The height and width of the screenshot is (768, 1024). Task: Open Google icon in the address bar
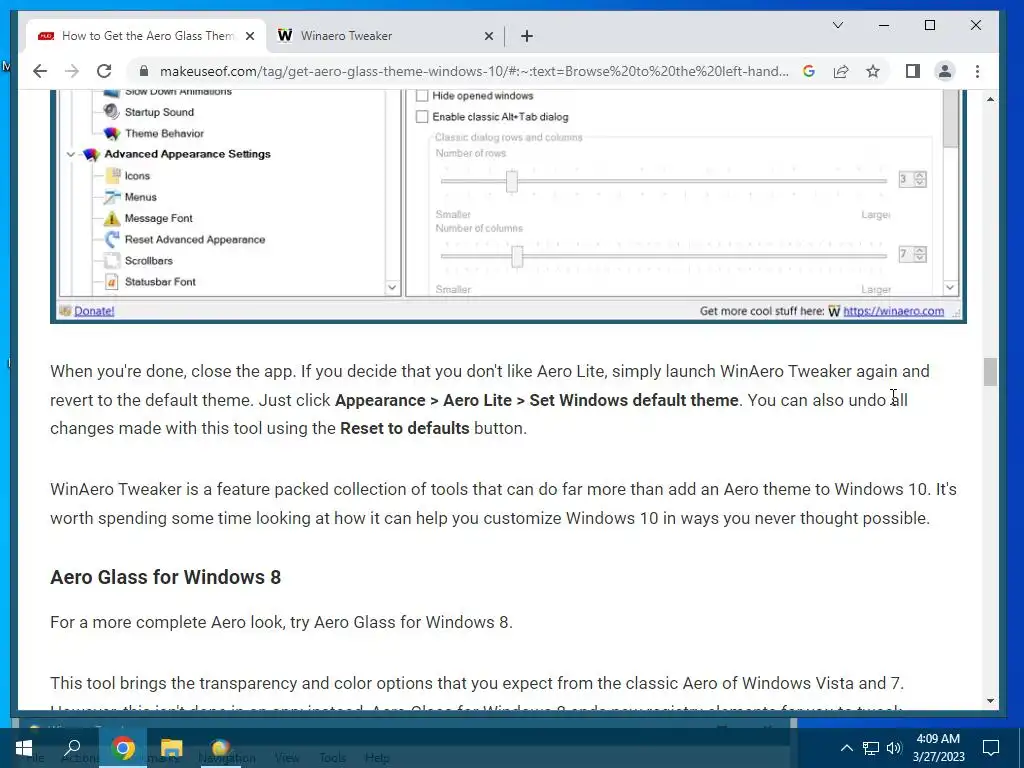tap(808, 71)
